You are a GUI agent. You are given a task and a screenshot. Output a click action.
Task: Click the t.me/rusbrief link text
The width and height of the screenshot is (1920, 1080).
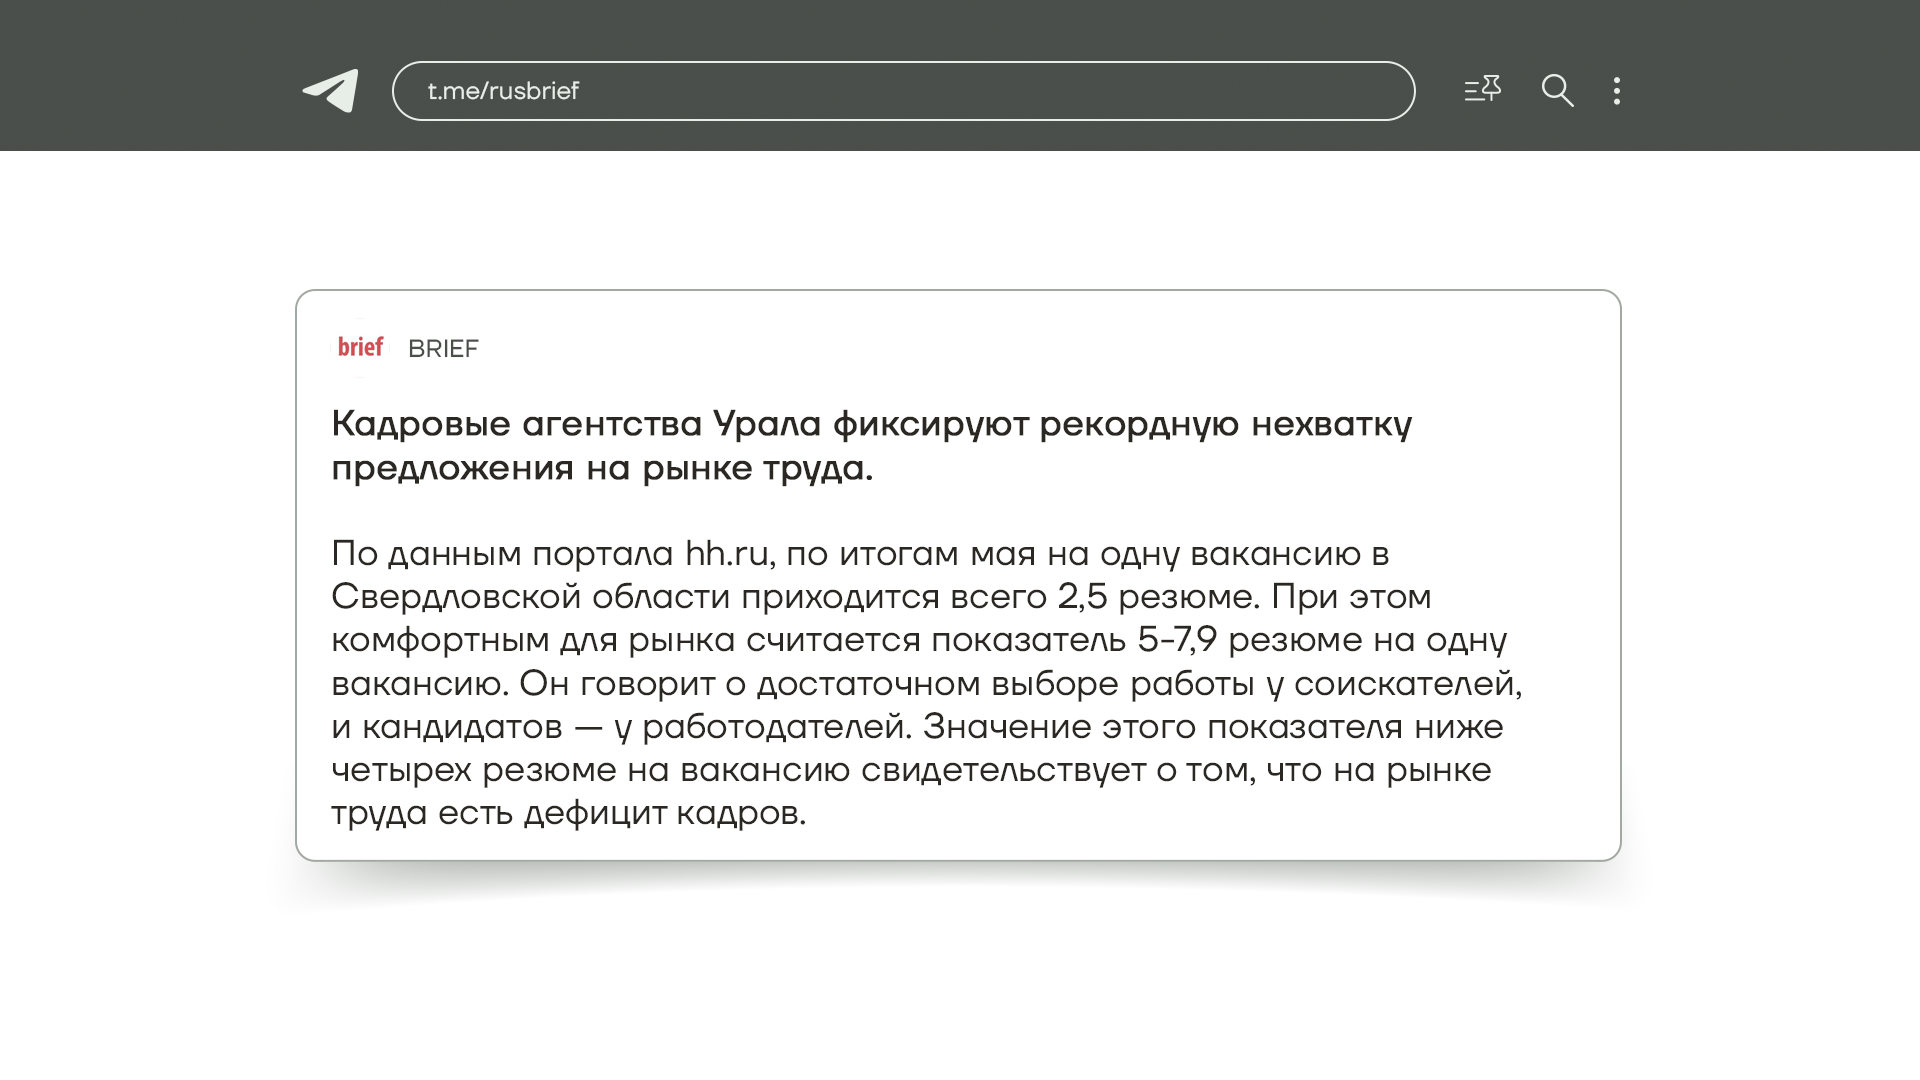pos(503,91)
